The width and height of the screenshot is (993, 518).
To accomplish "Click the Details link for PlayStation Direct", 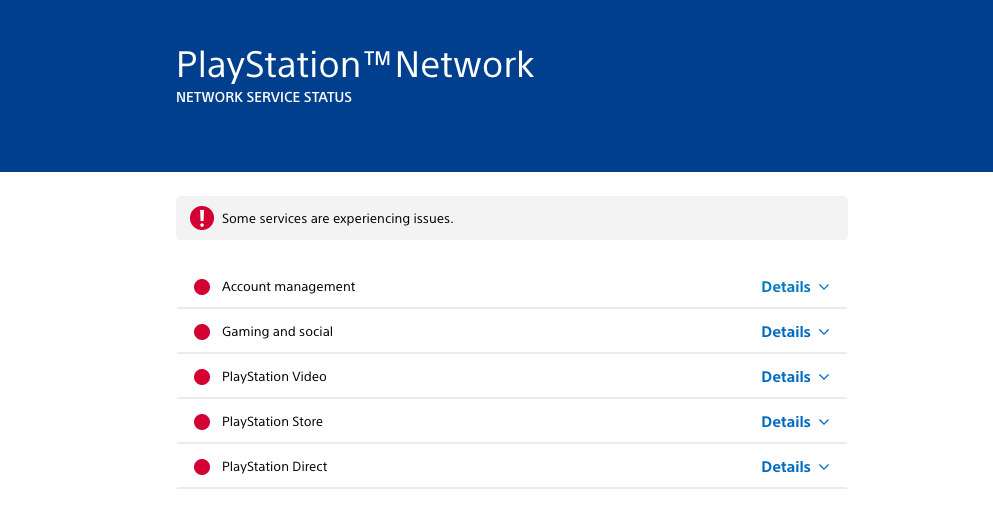I will (x=786, y=467).
